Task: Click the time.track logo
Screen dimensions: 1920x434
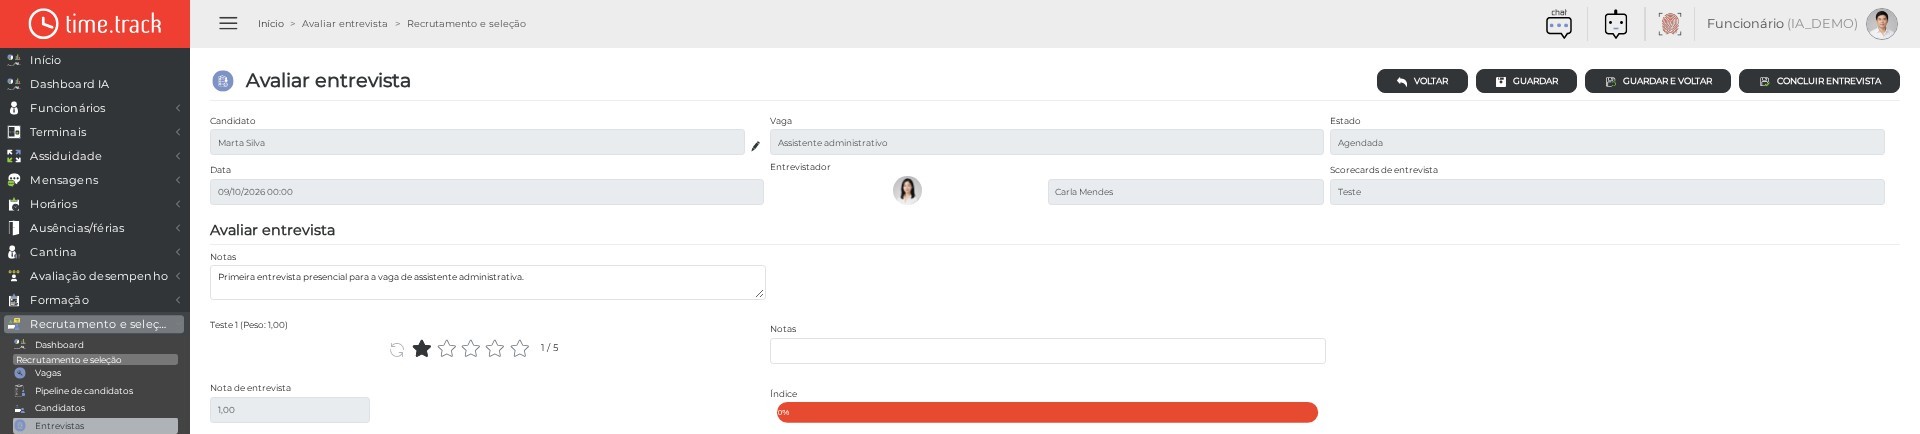Action: pyautogui.click(x=95, y=23)
